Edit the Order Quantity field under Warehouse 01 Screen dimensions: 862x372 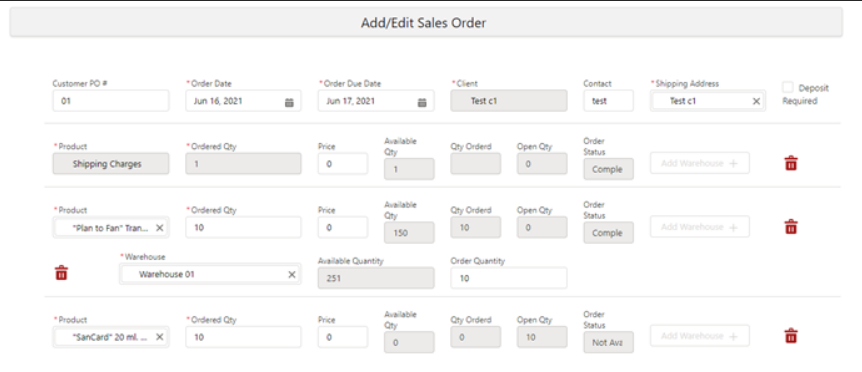point(509,278)
